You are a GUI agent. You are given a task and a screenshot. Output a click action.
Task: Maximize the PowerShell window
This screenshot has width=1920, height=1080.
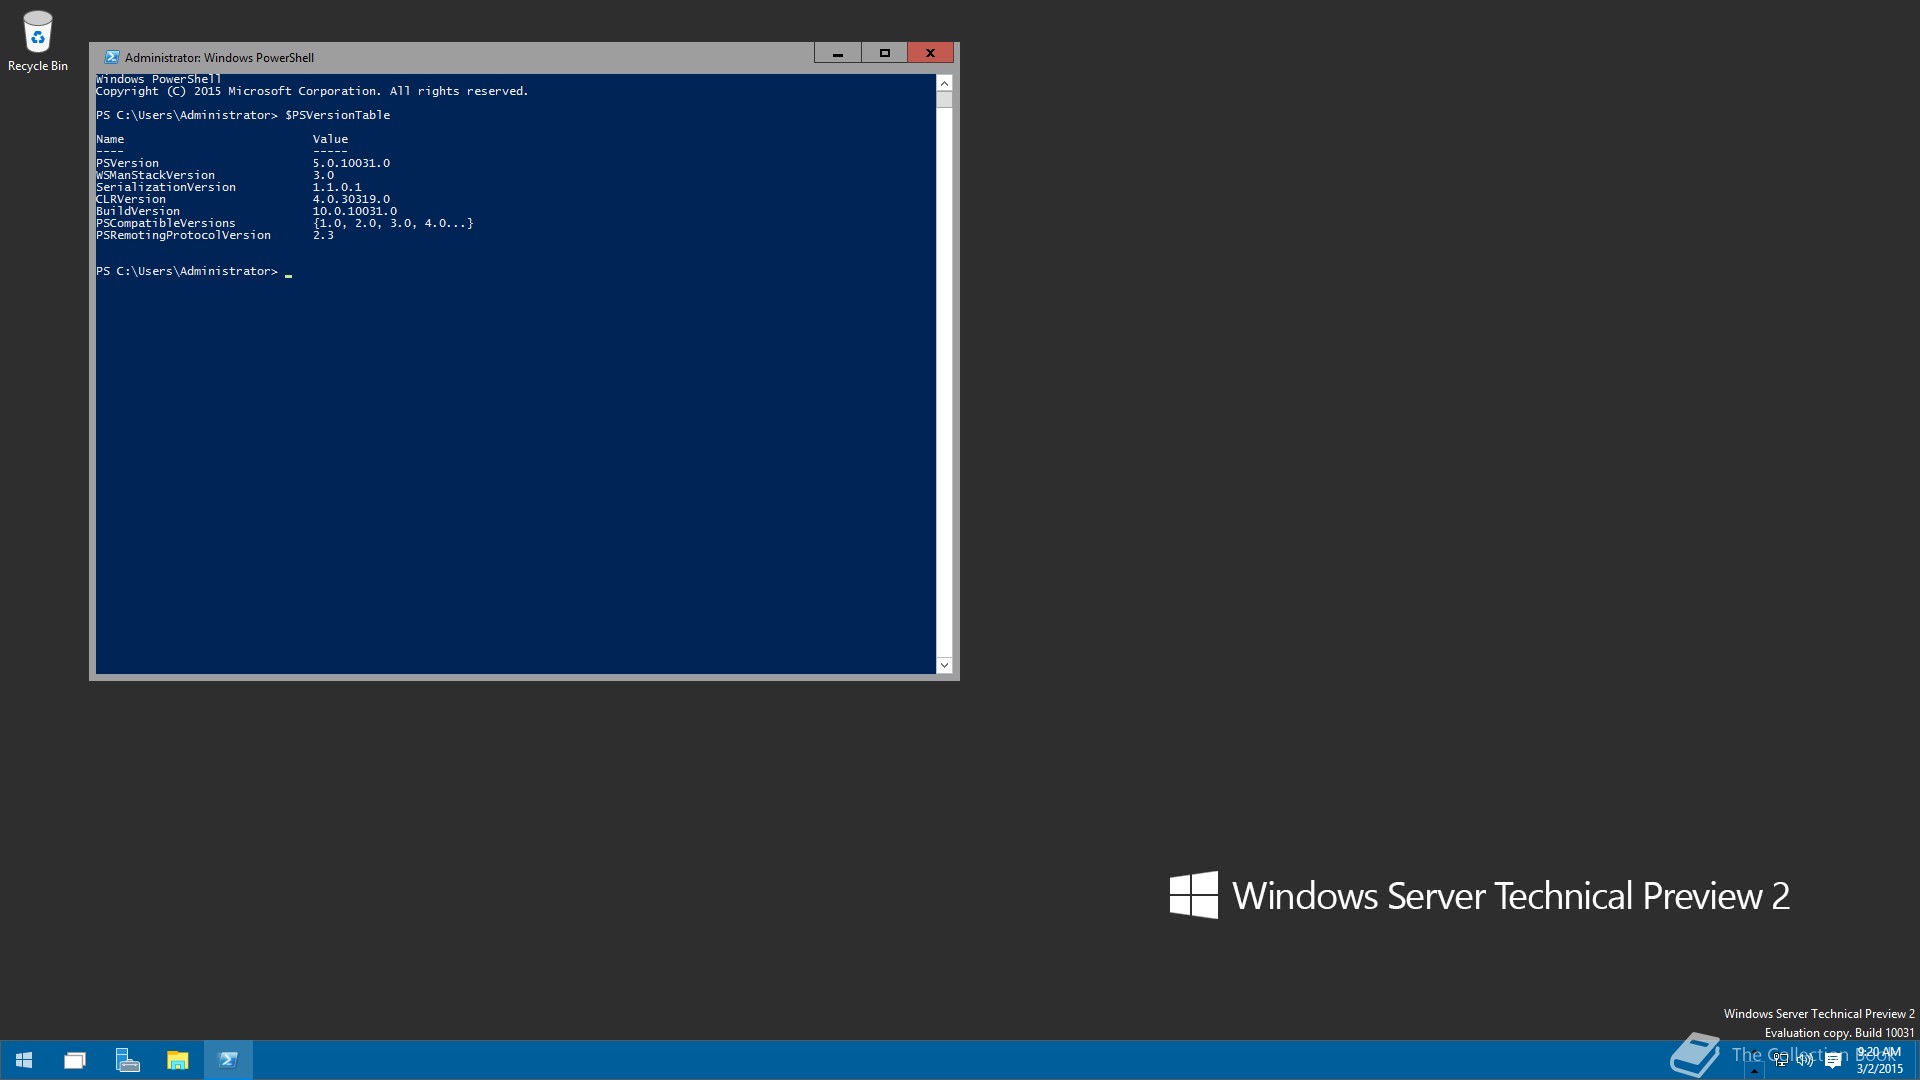click(x=884, y=54)
